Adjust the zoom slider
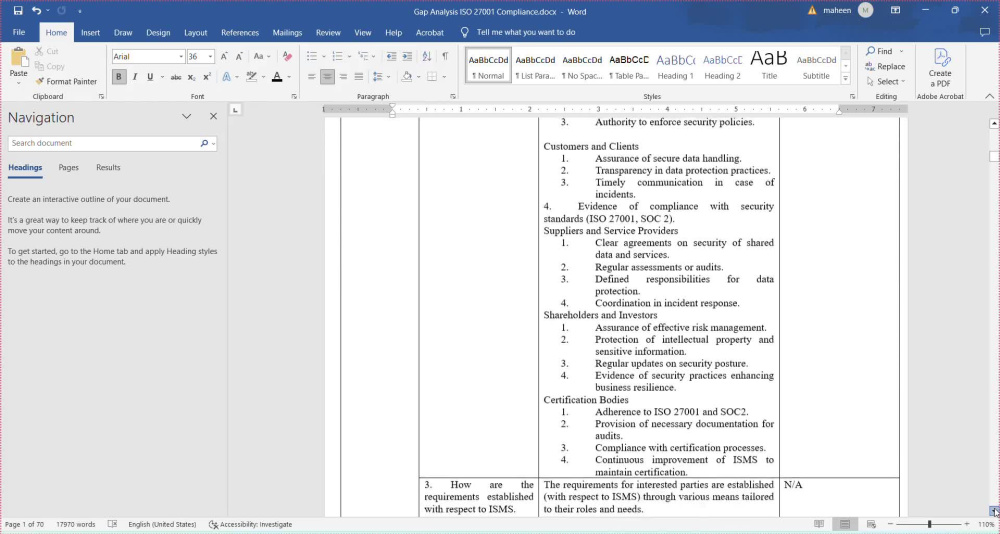Screen dimensions: 1000x534 coord(929,524)
